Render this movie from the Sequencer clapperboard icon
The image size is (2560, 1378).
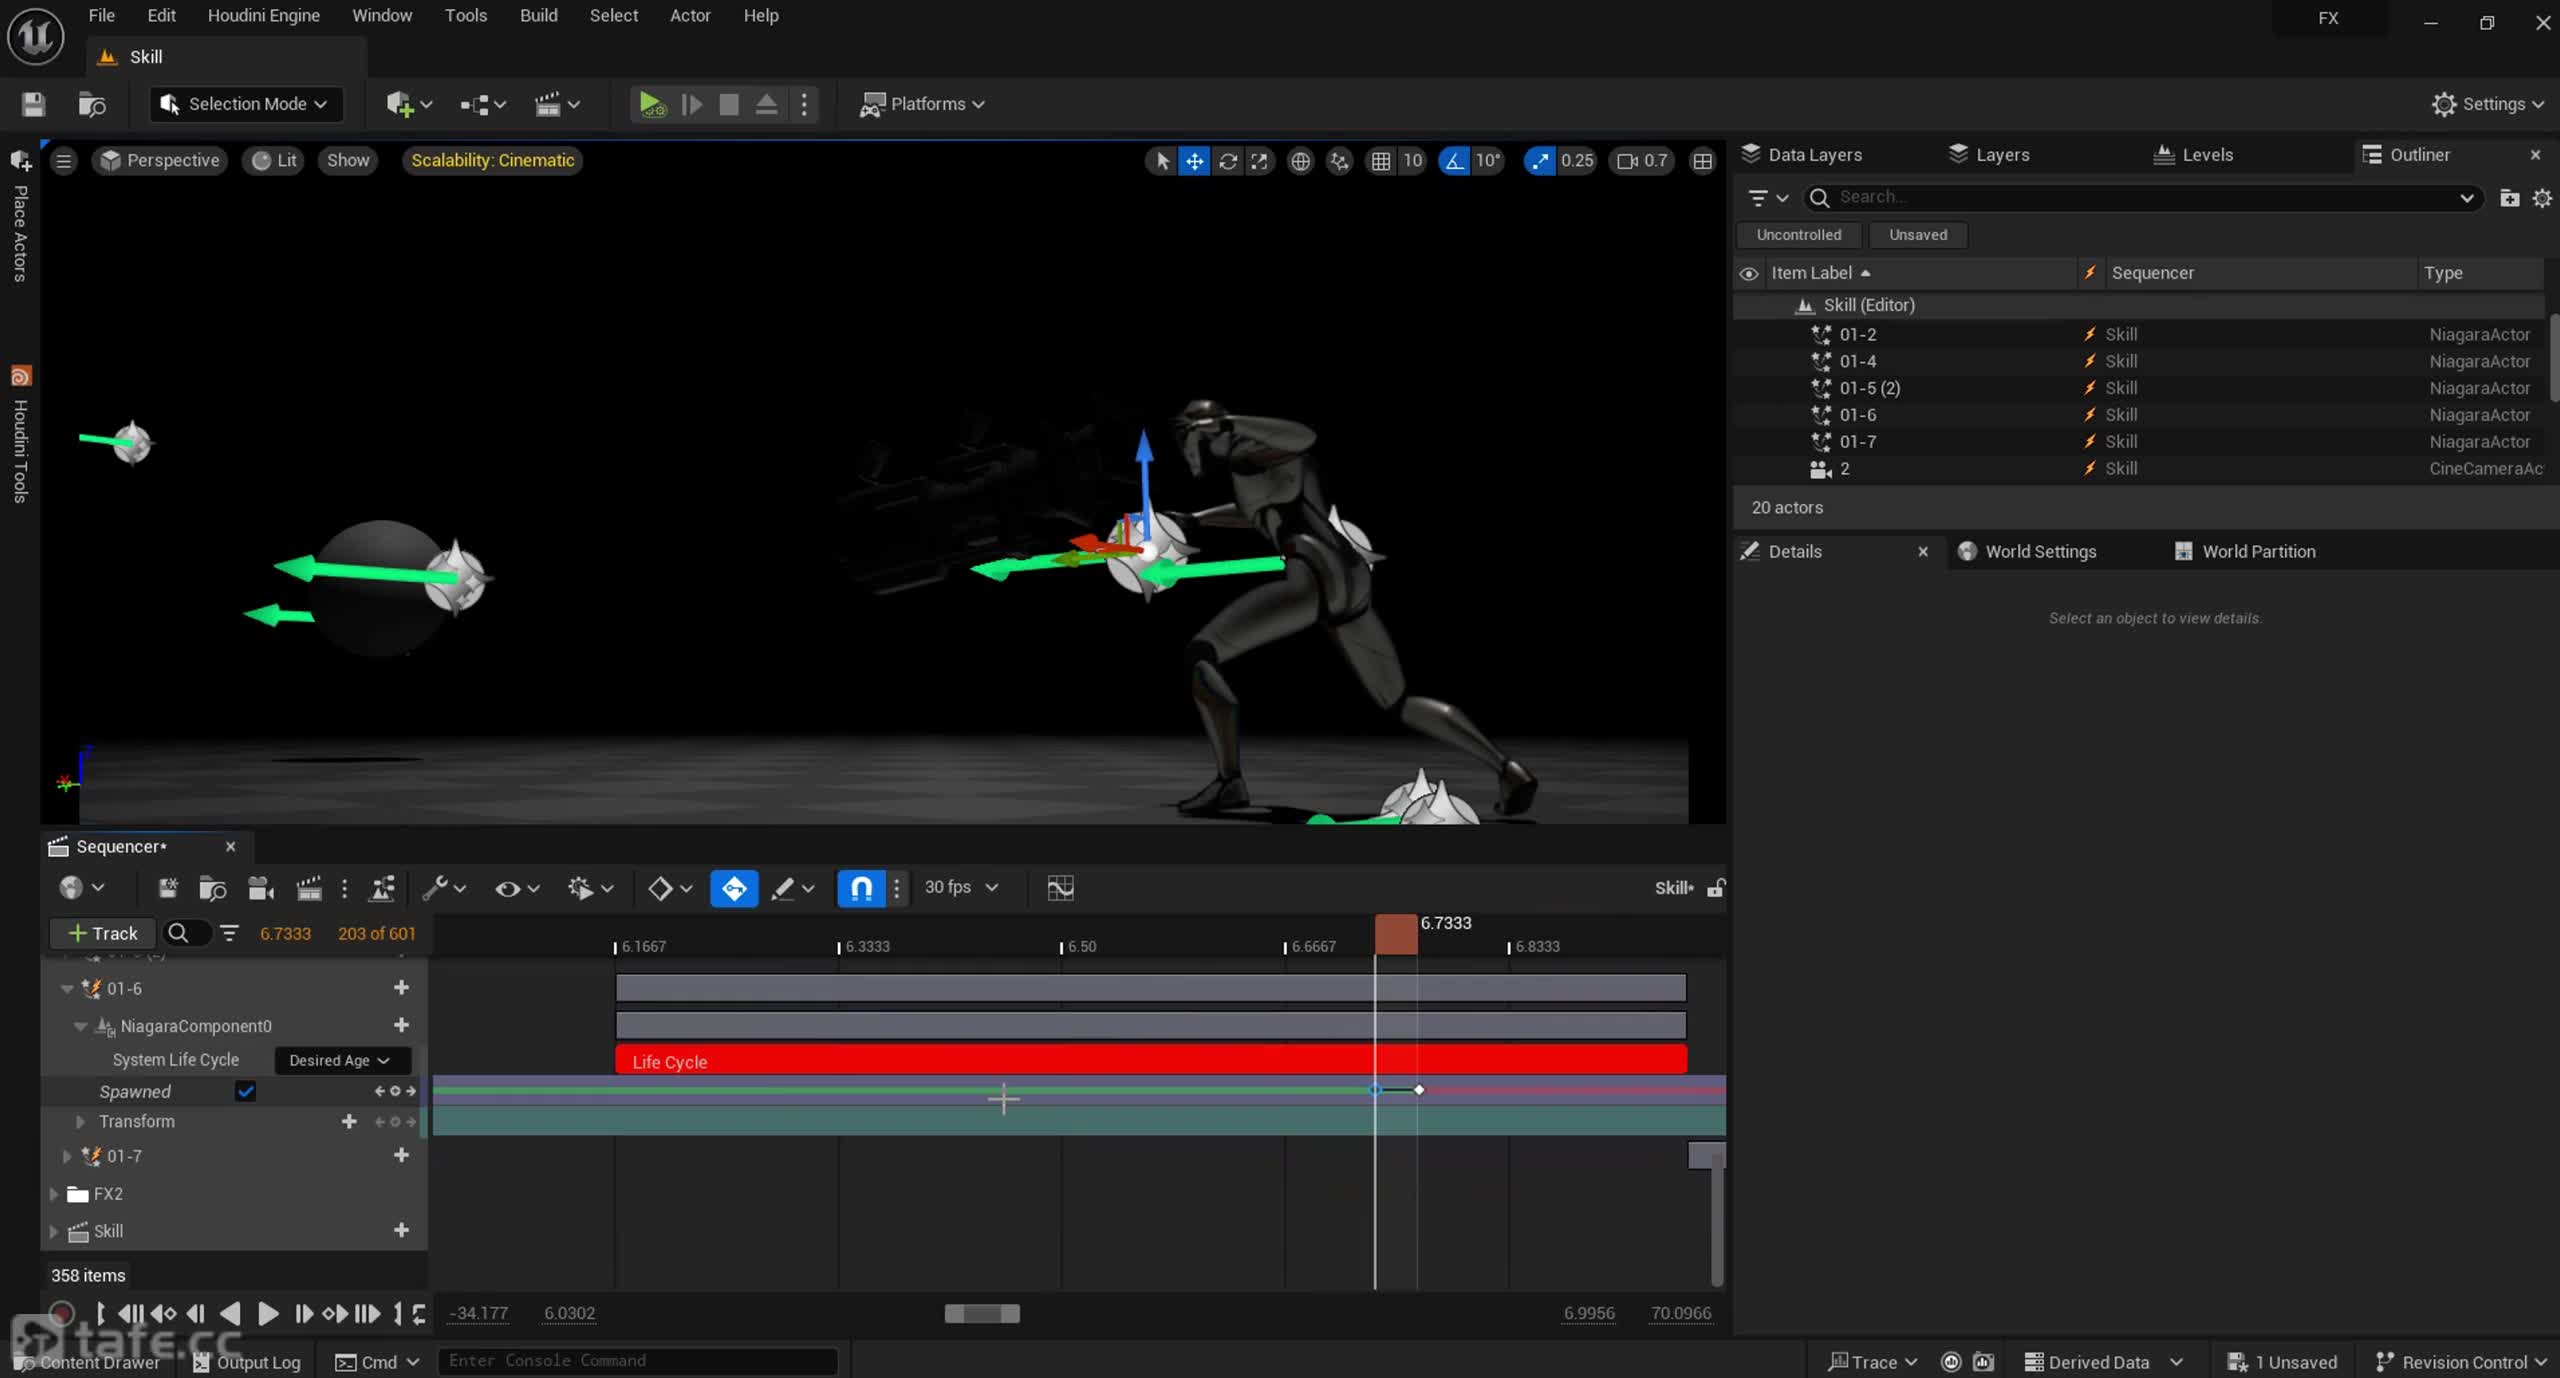(x=308, y=888)
